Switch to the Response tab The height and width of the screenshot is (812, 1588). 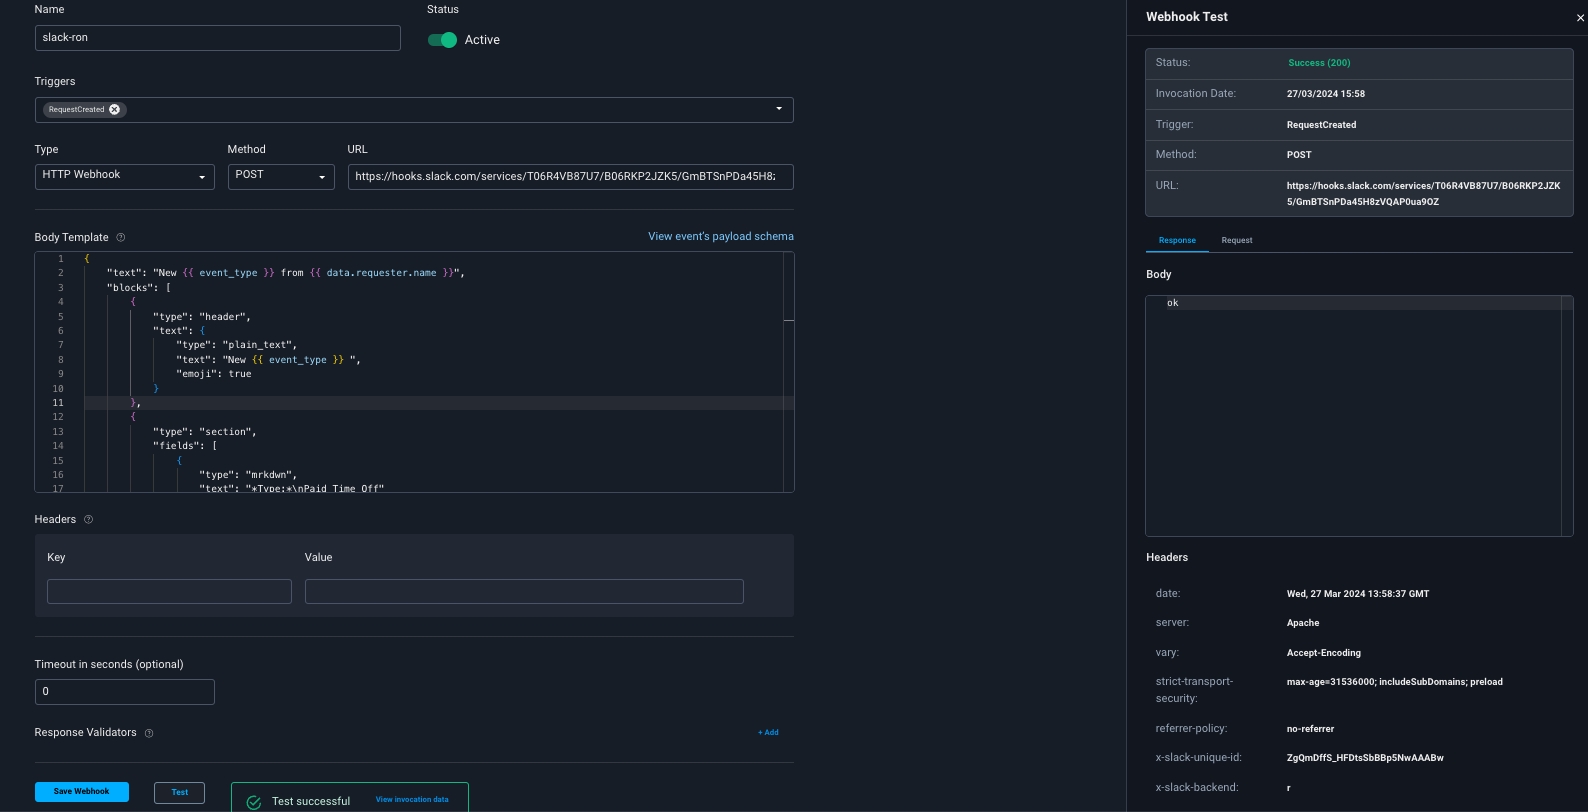point(1177,241)
